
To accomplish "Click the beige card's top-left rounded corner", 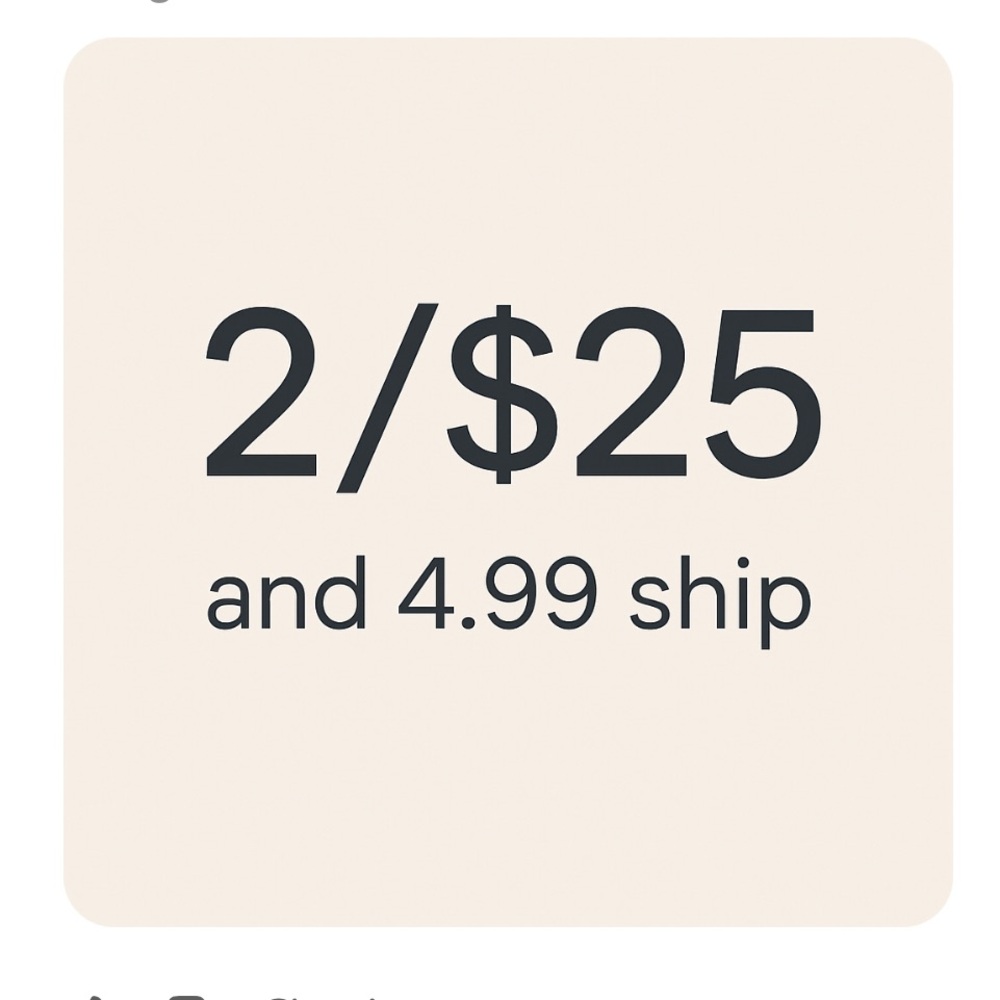I will [x=85, y=60].
